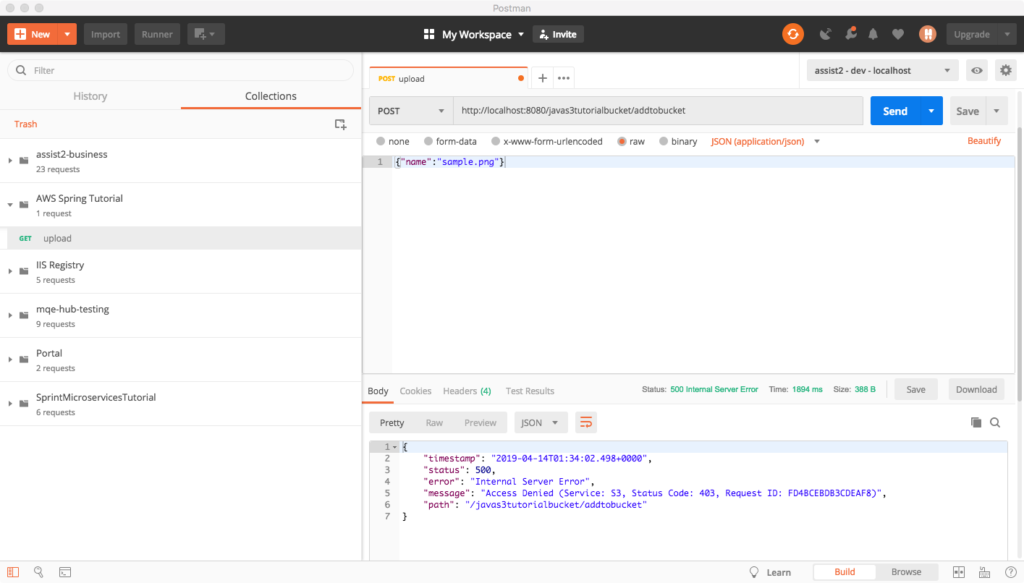Click the collections Filter search field

tap(180, 71)
